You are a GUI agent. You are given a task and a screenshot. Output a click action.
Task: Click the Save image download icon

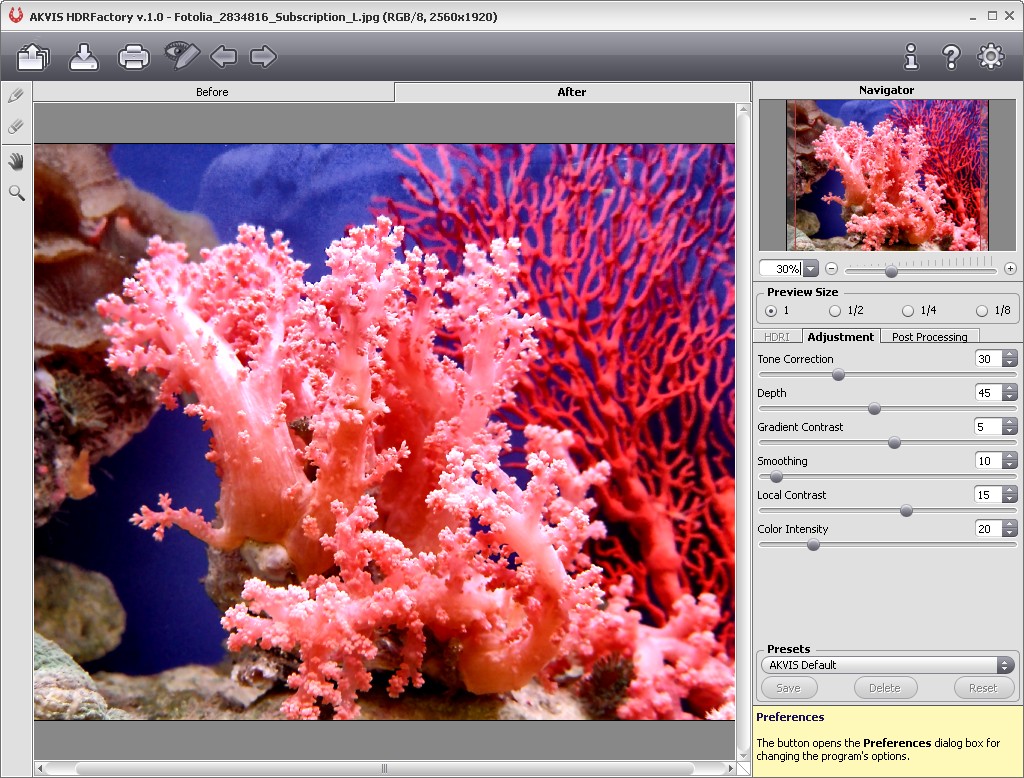pos(84,57)
